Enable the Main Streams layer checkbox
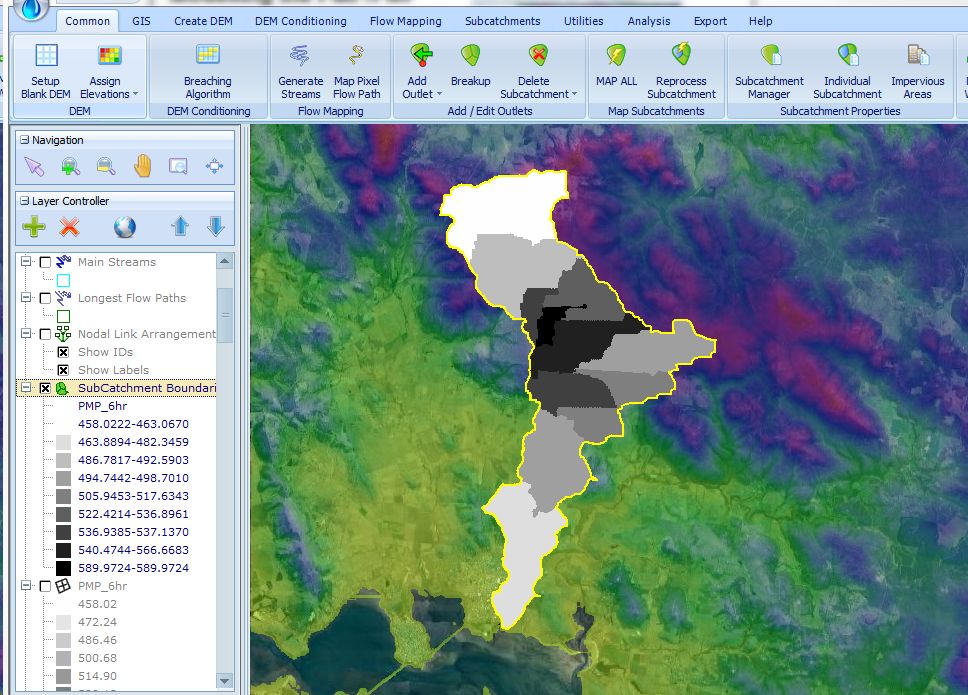This screenshot has height=695, width=968. pyautogui.click(x=45, y=262)
